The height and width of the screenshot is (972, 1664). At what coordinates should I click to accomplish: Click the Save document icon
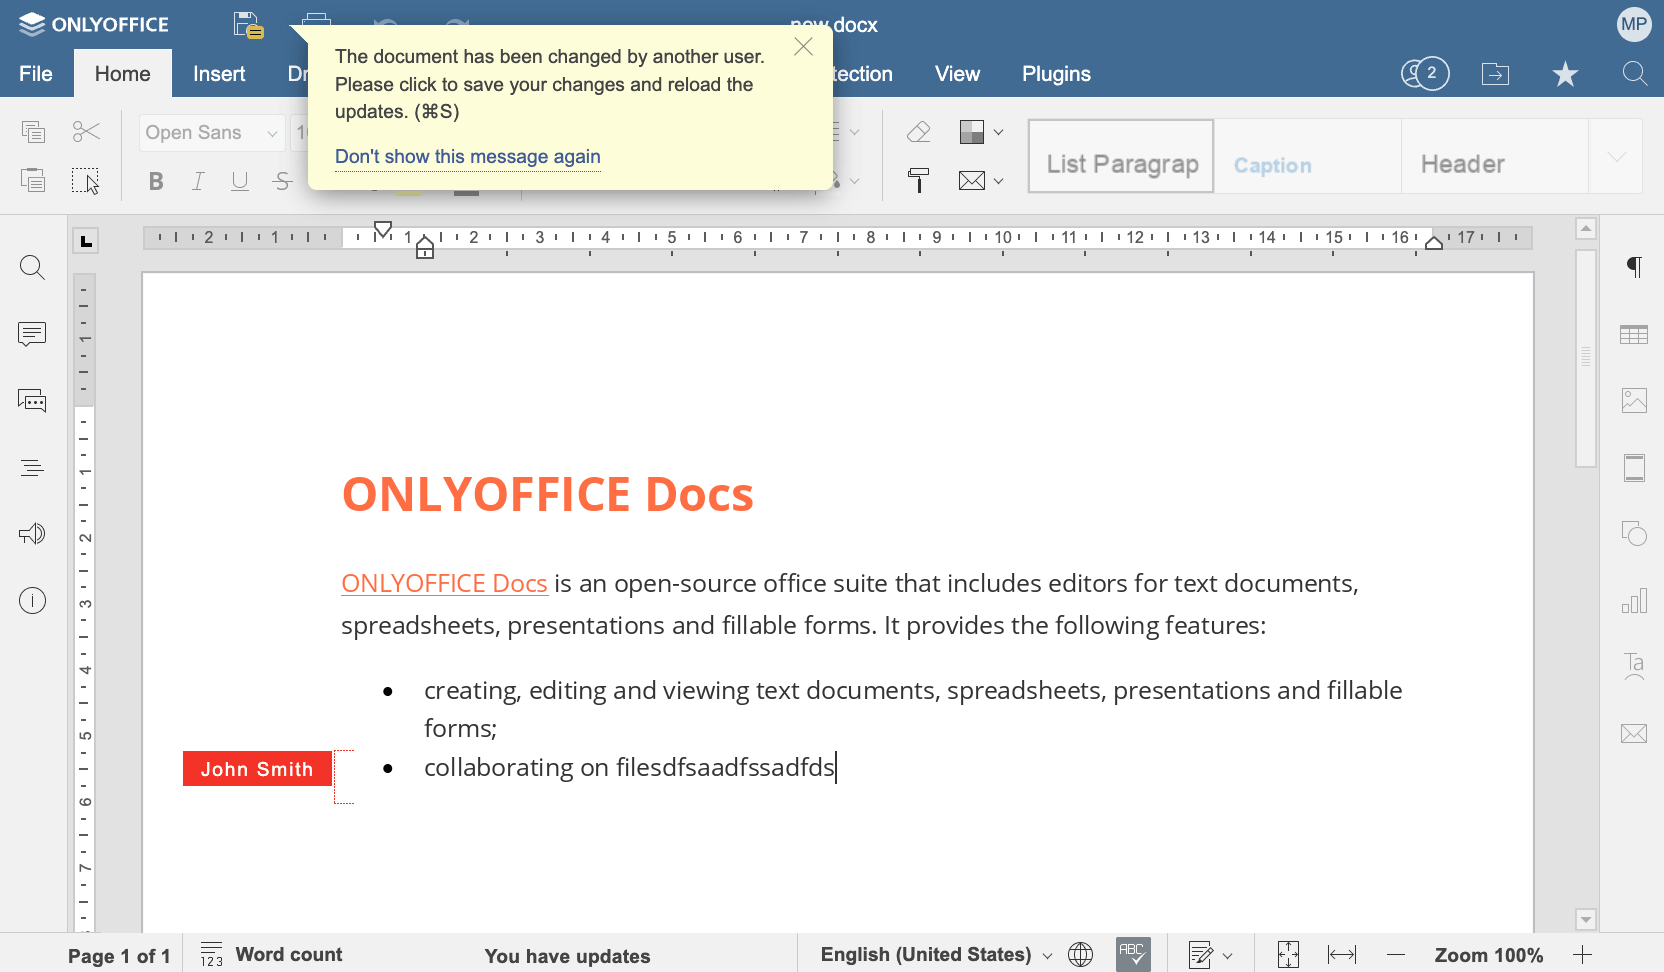pos(247,25)
